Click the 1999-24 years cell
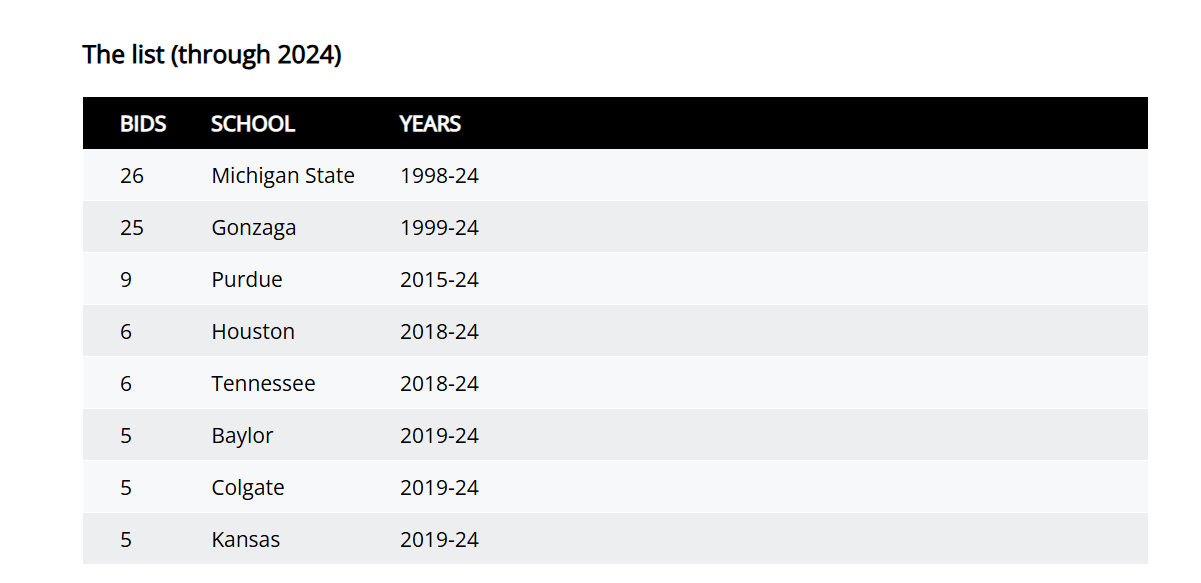Screen dimensions: 1201x583 click(x=439, y=228)
